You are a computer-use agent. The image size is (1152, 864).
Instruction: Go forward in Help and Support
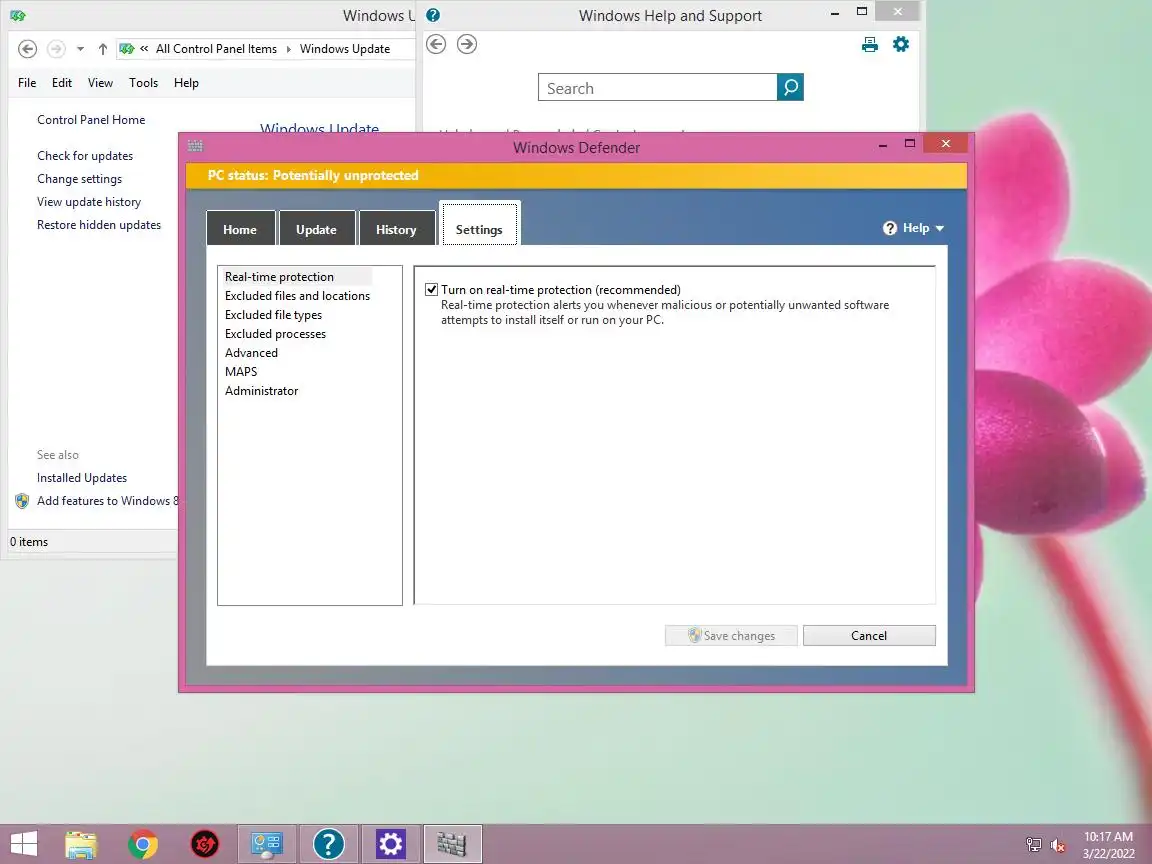coord(467,44)
